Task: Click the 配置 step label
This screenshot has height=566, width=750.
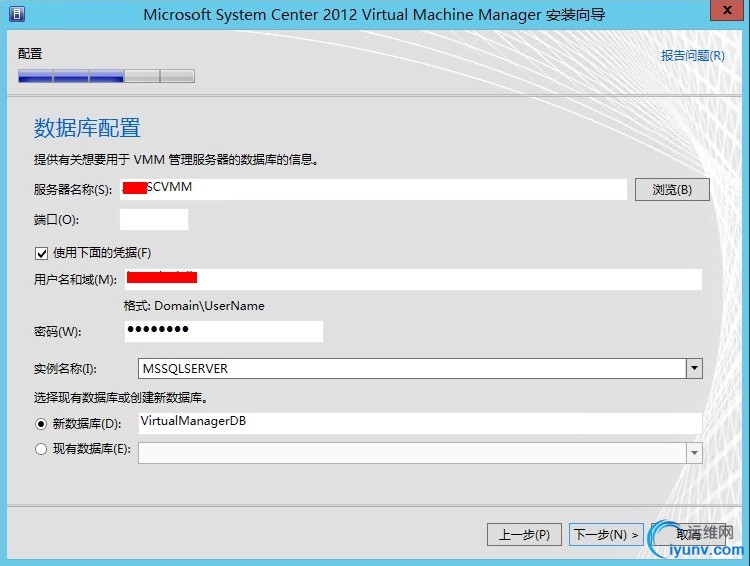Action: click(x=30, y=54)
